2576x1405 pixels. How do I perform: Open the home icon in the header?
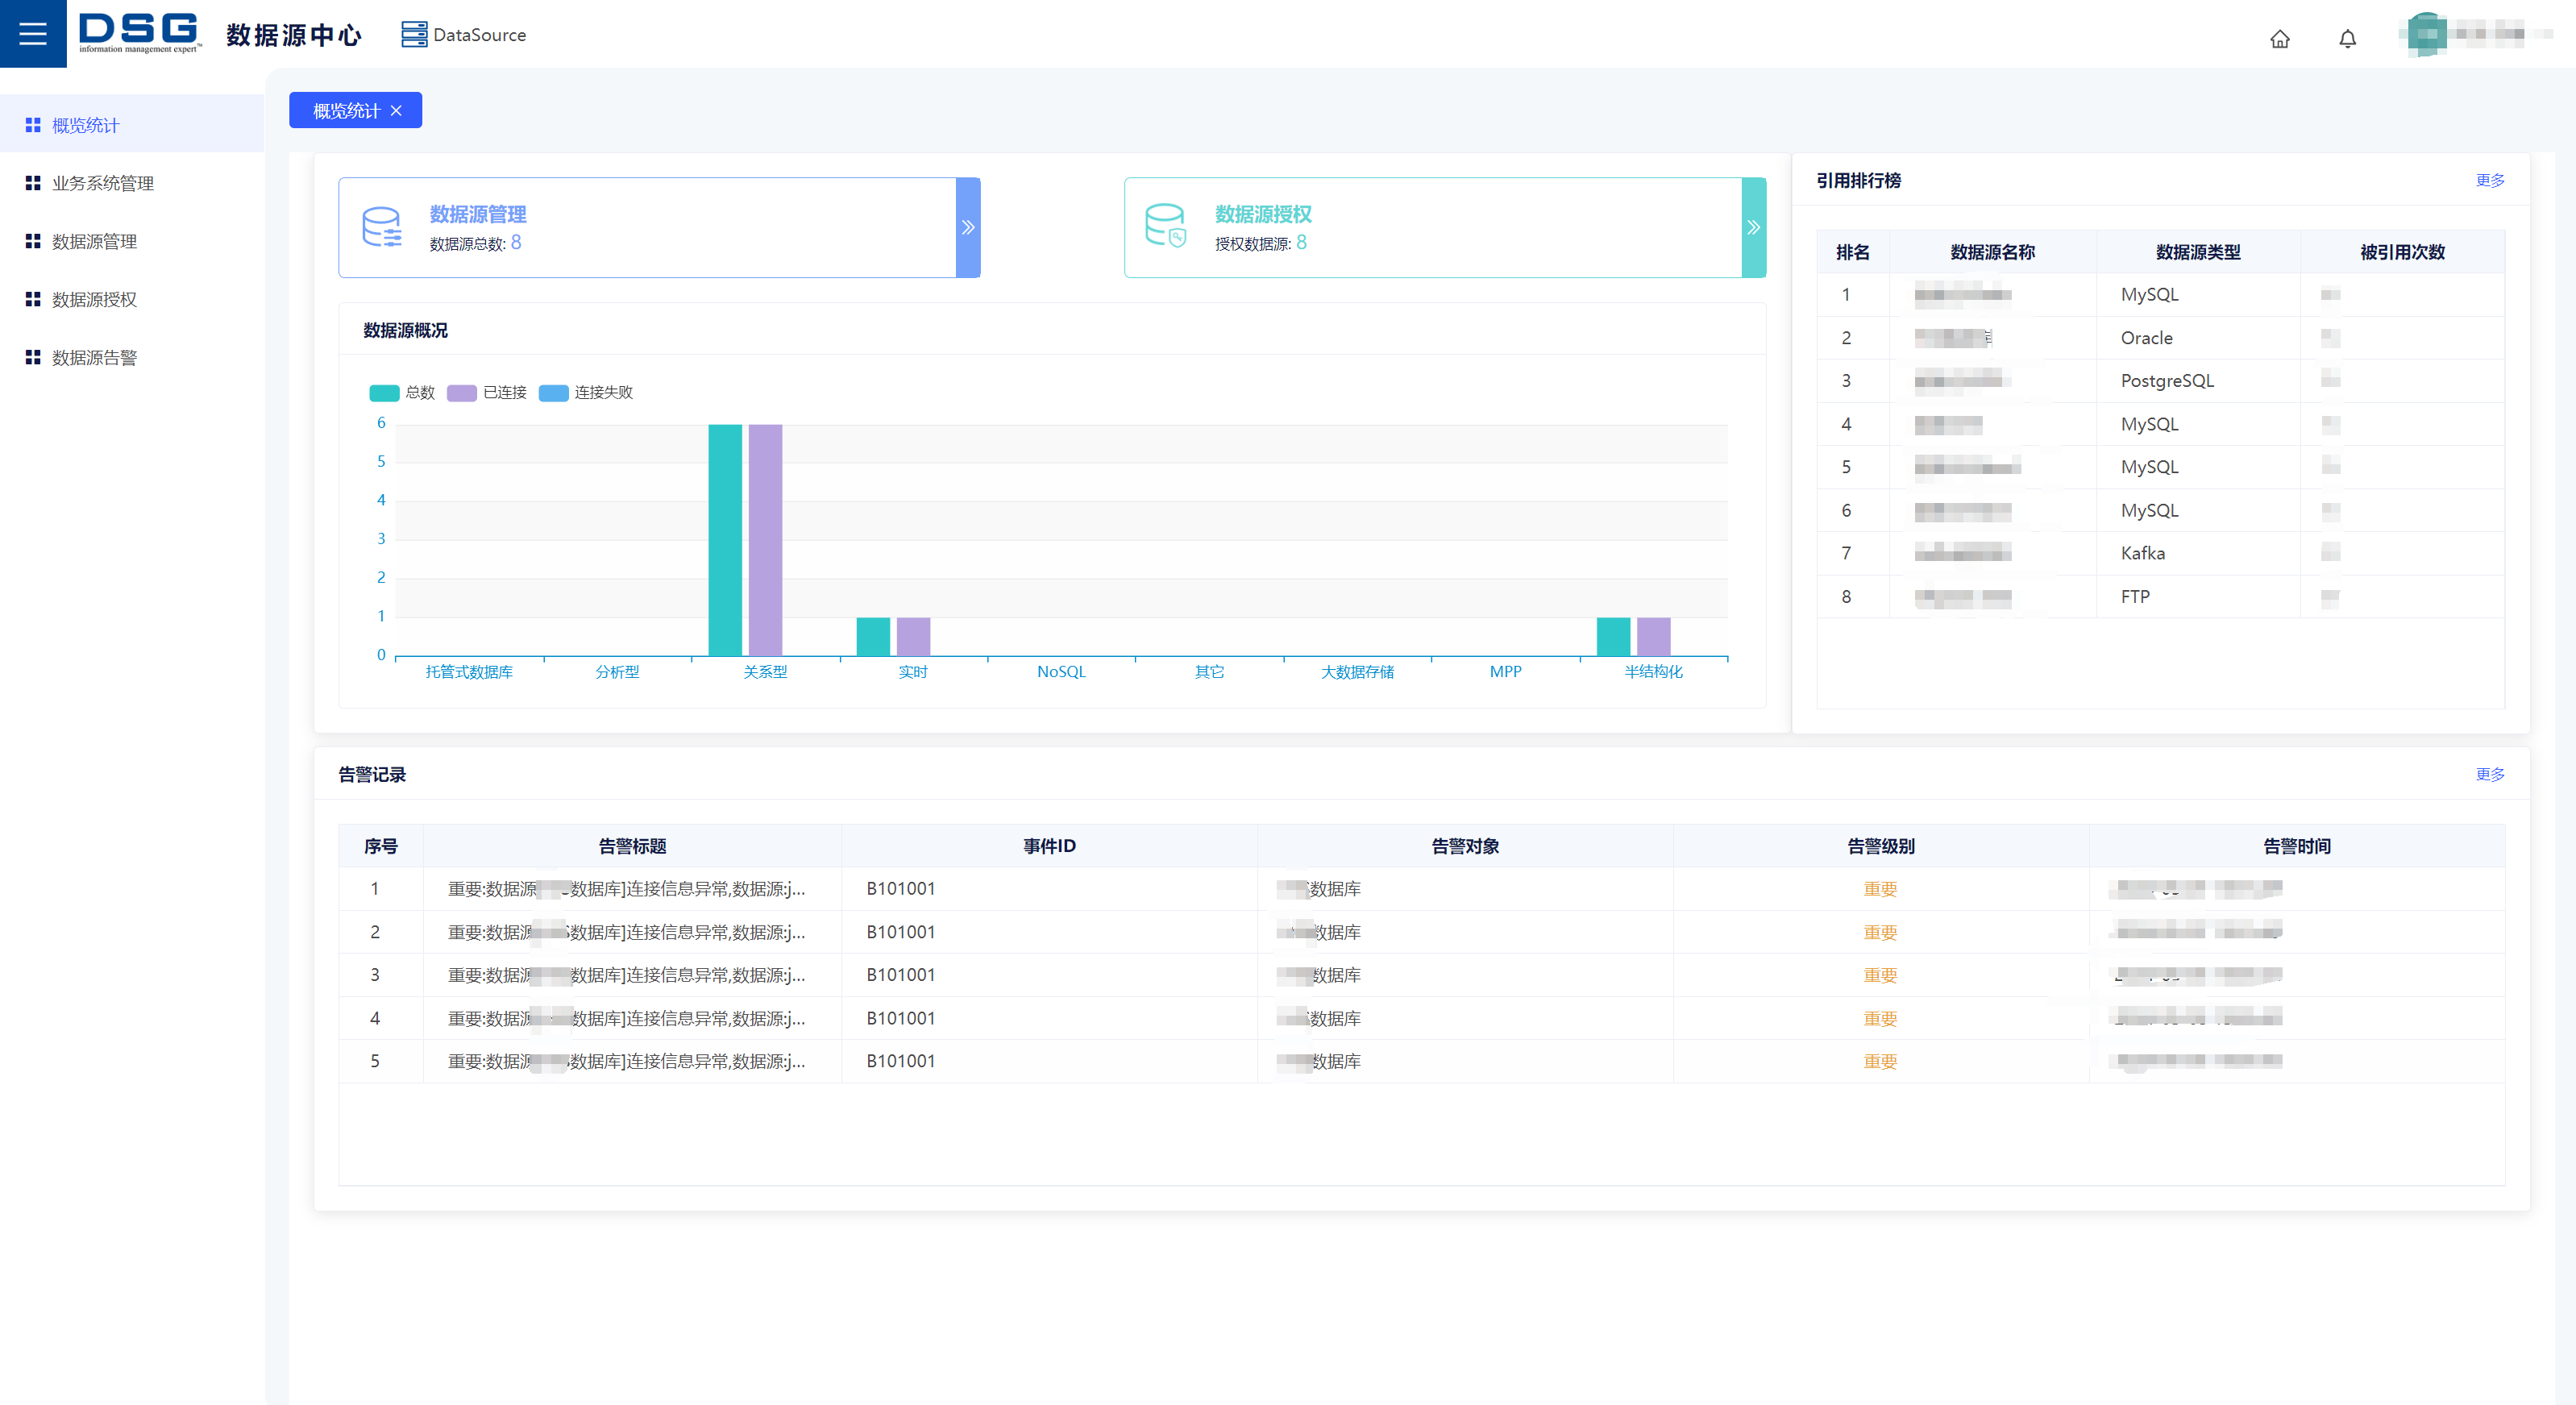tap(2279, 39)
